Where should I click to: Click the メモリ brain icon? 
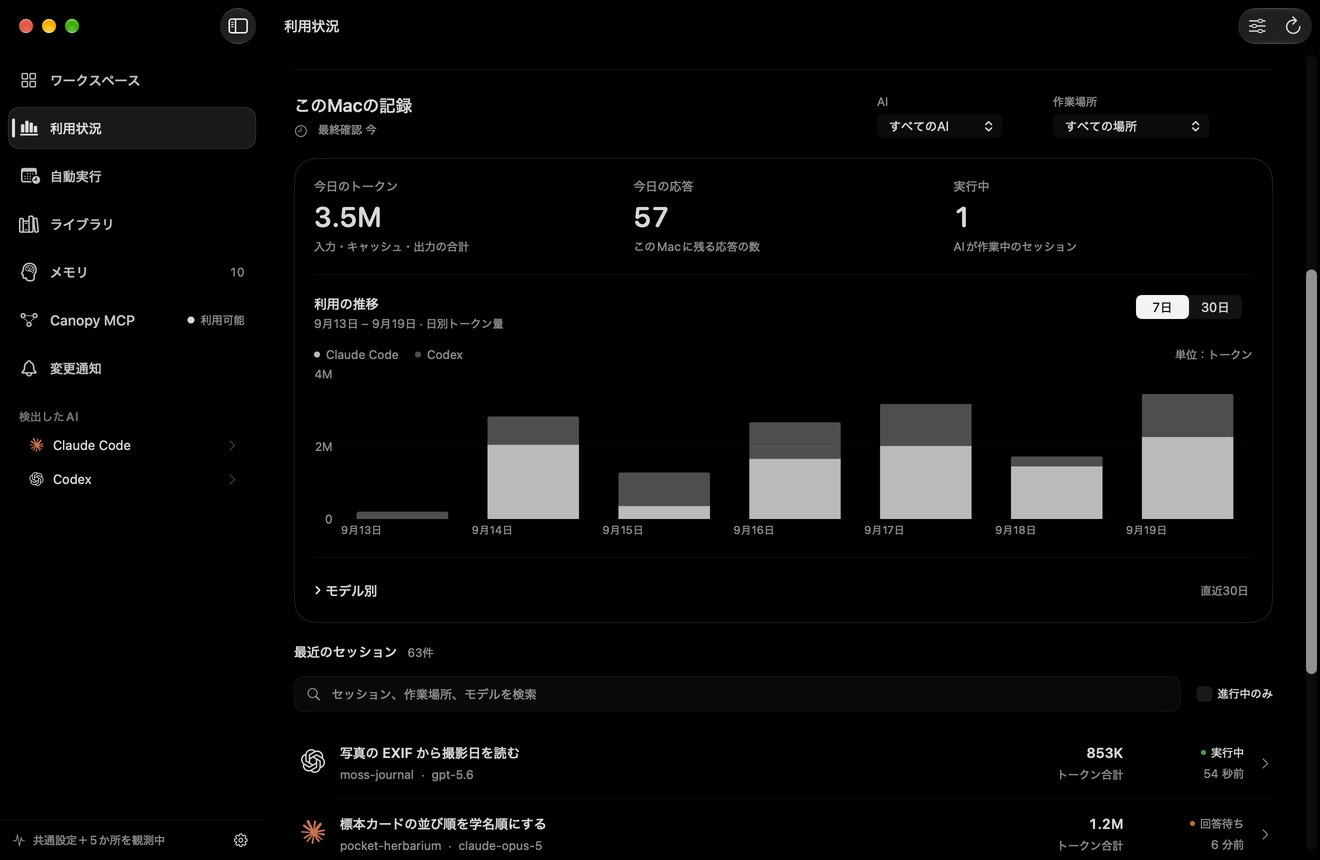pyautogui.click(x=29, y=272)
